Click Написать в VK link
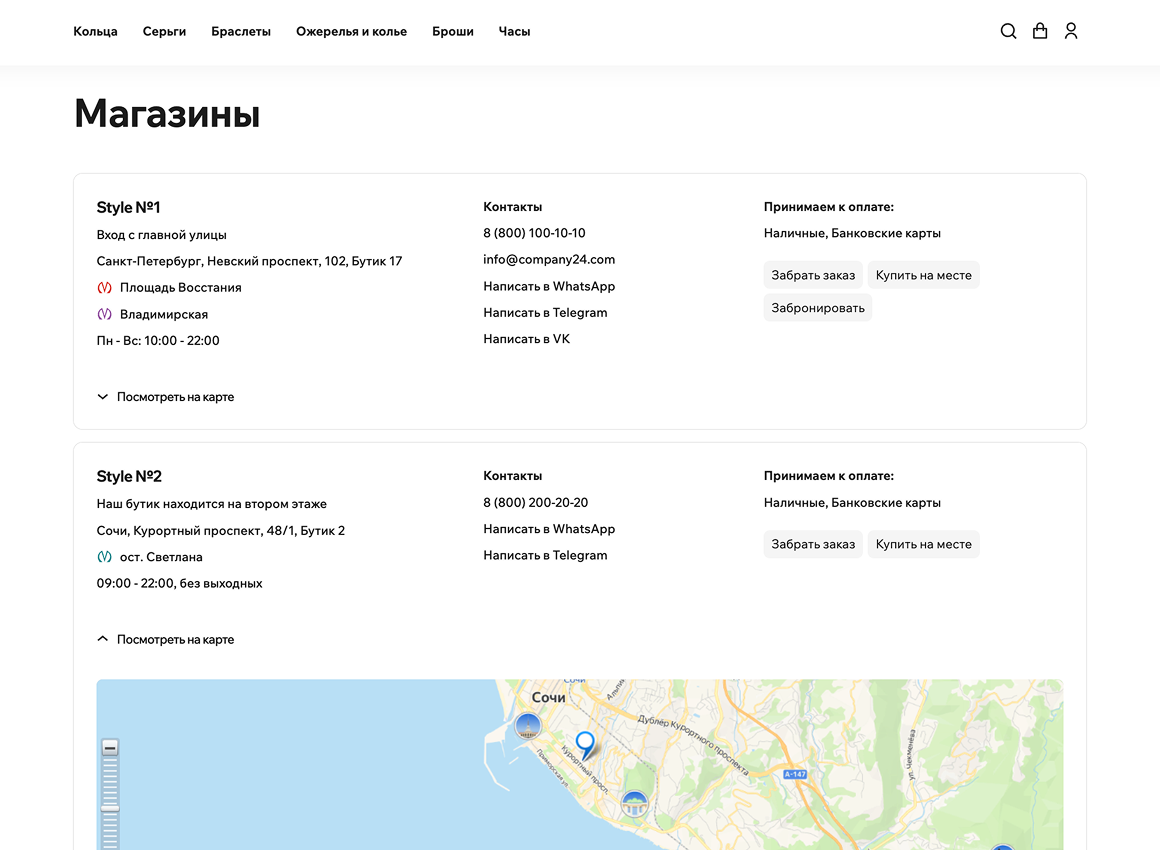The image size is (1160, 850). point(526,339)
